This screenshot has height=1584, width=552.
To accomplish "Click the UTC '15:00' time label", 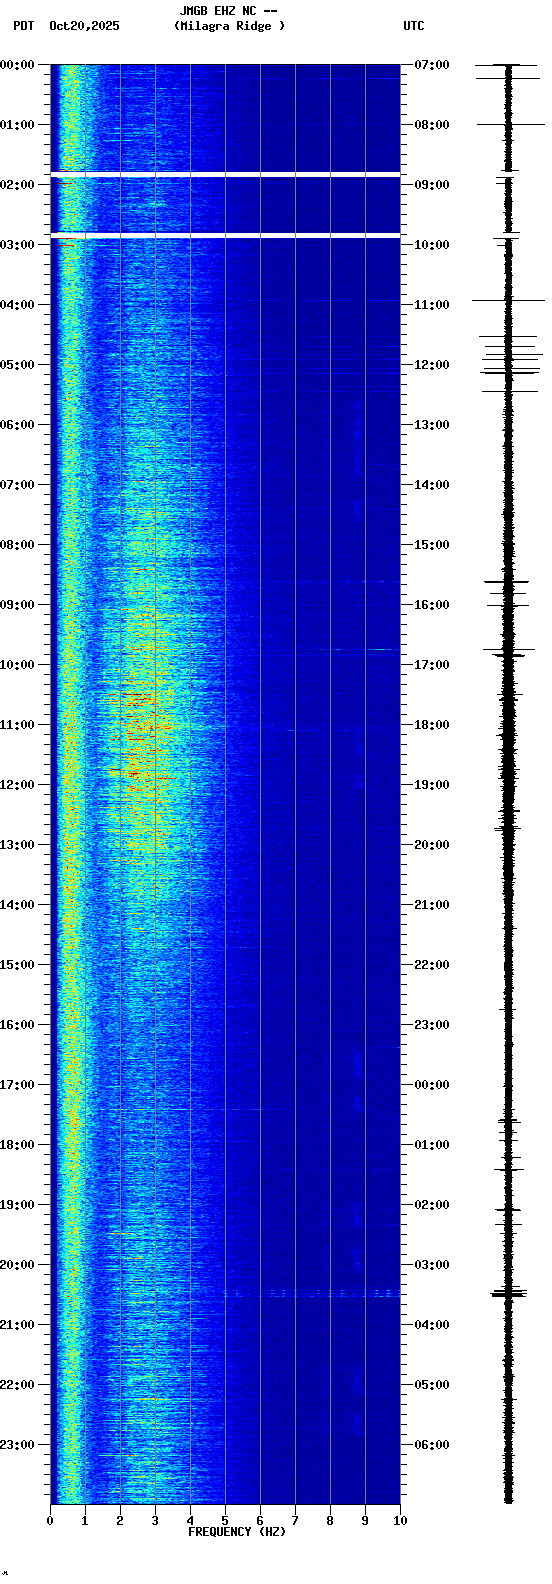I will coord(432,545).
